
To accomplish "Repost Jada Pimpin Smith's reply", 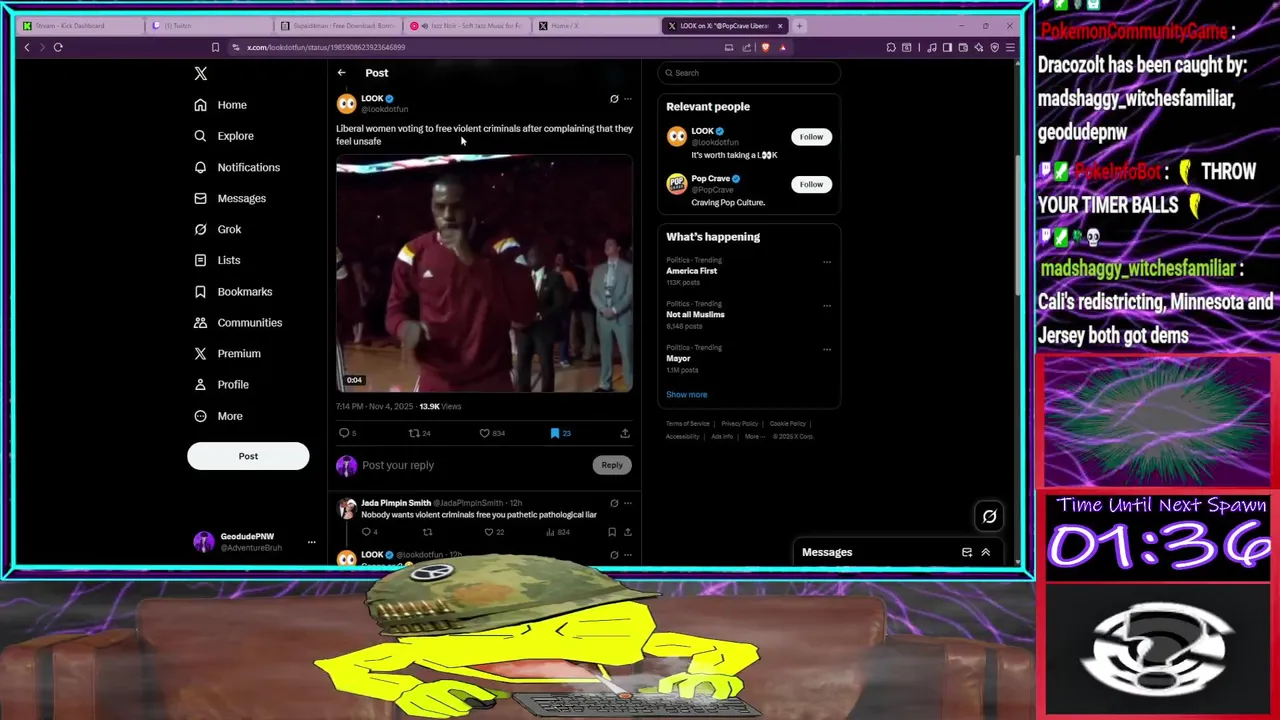I will [x=427, y=532].
